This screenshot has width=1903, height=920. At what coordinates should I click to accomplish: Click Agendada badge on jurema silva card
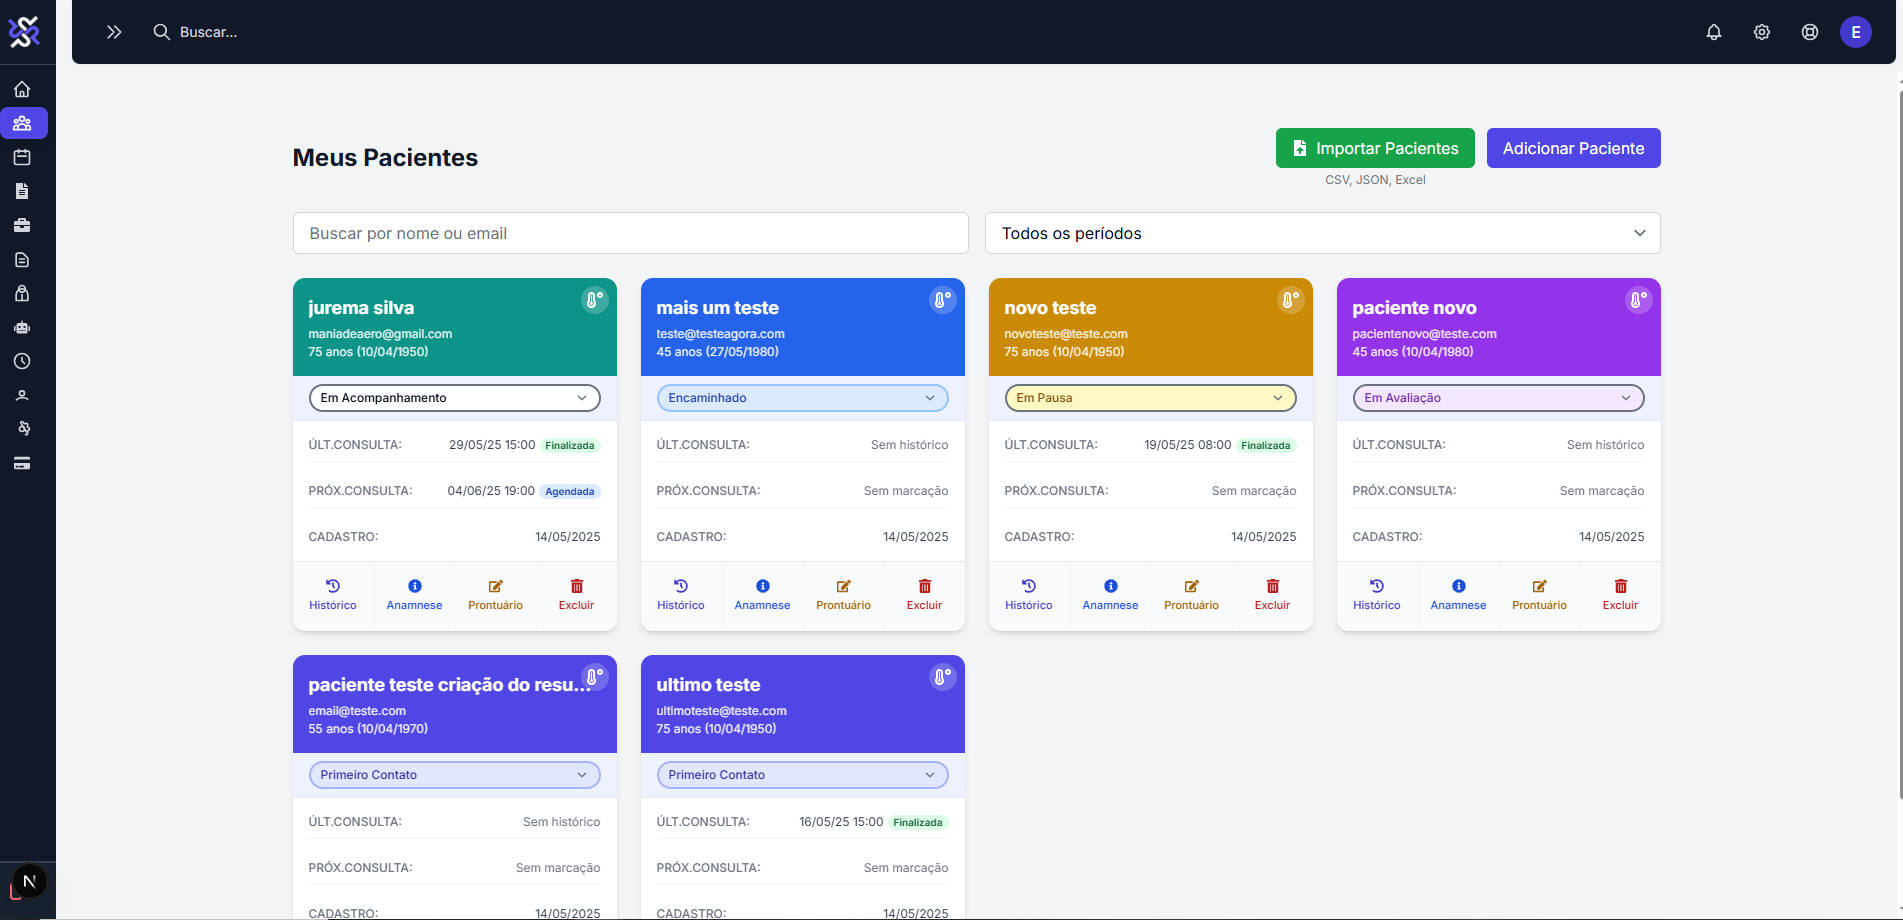coord(570,491)
